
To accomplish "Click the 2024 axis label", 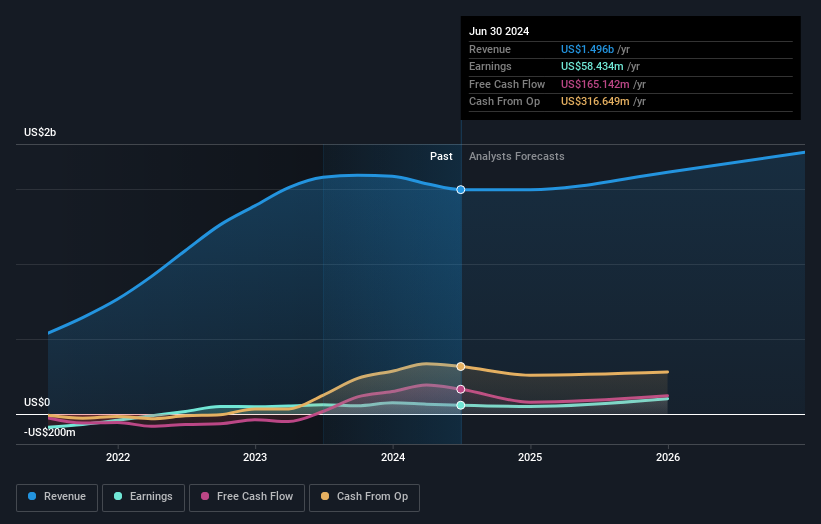I will pos(393,457).
